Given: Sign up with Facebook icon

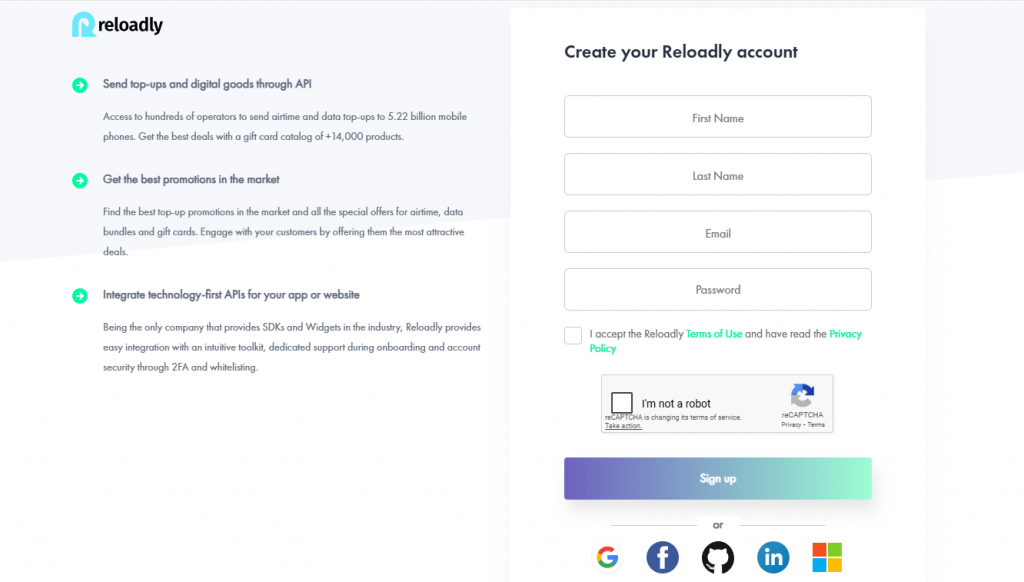Looking at the screenshot, I should click(x=662, y=557).
